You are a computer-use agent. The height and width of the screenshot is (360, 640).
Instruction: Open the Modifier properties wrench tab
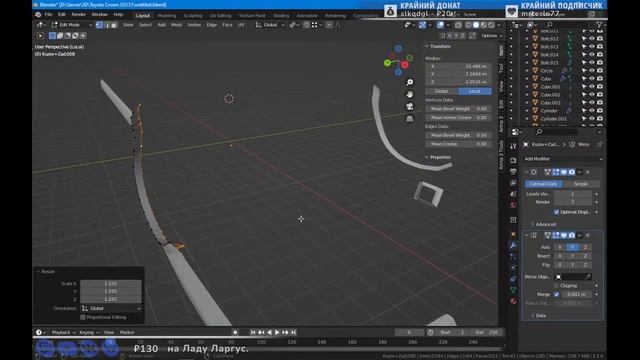click(513, 245)
